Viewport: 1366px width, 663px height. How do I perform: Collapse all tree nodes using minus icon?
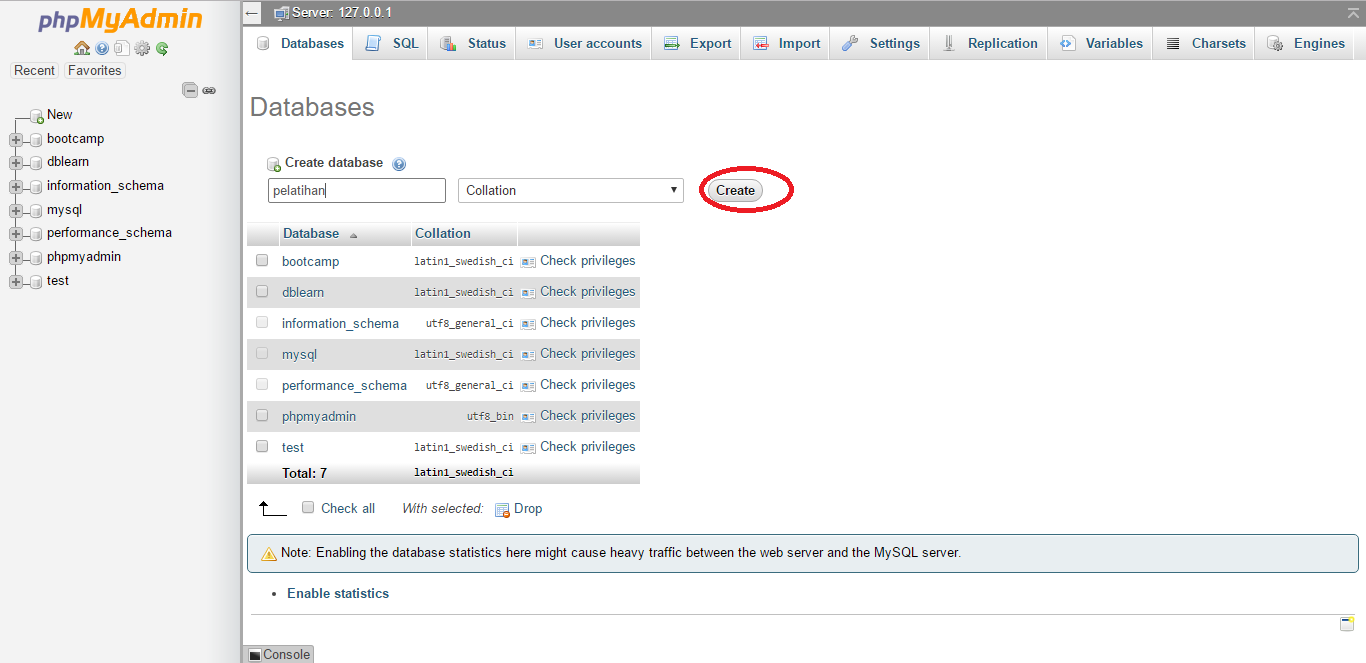[190, 90]
